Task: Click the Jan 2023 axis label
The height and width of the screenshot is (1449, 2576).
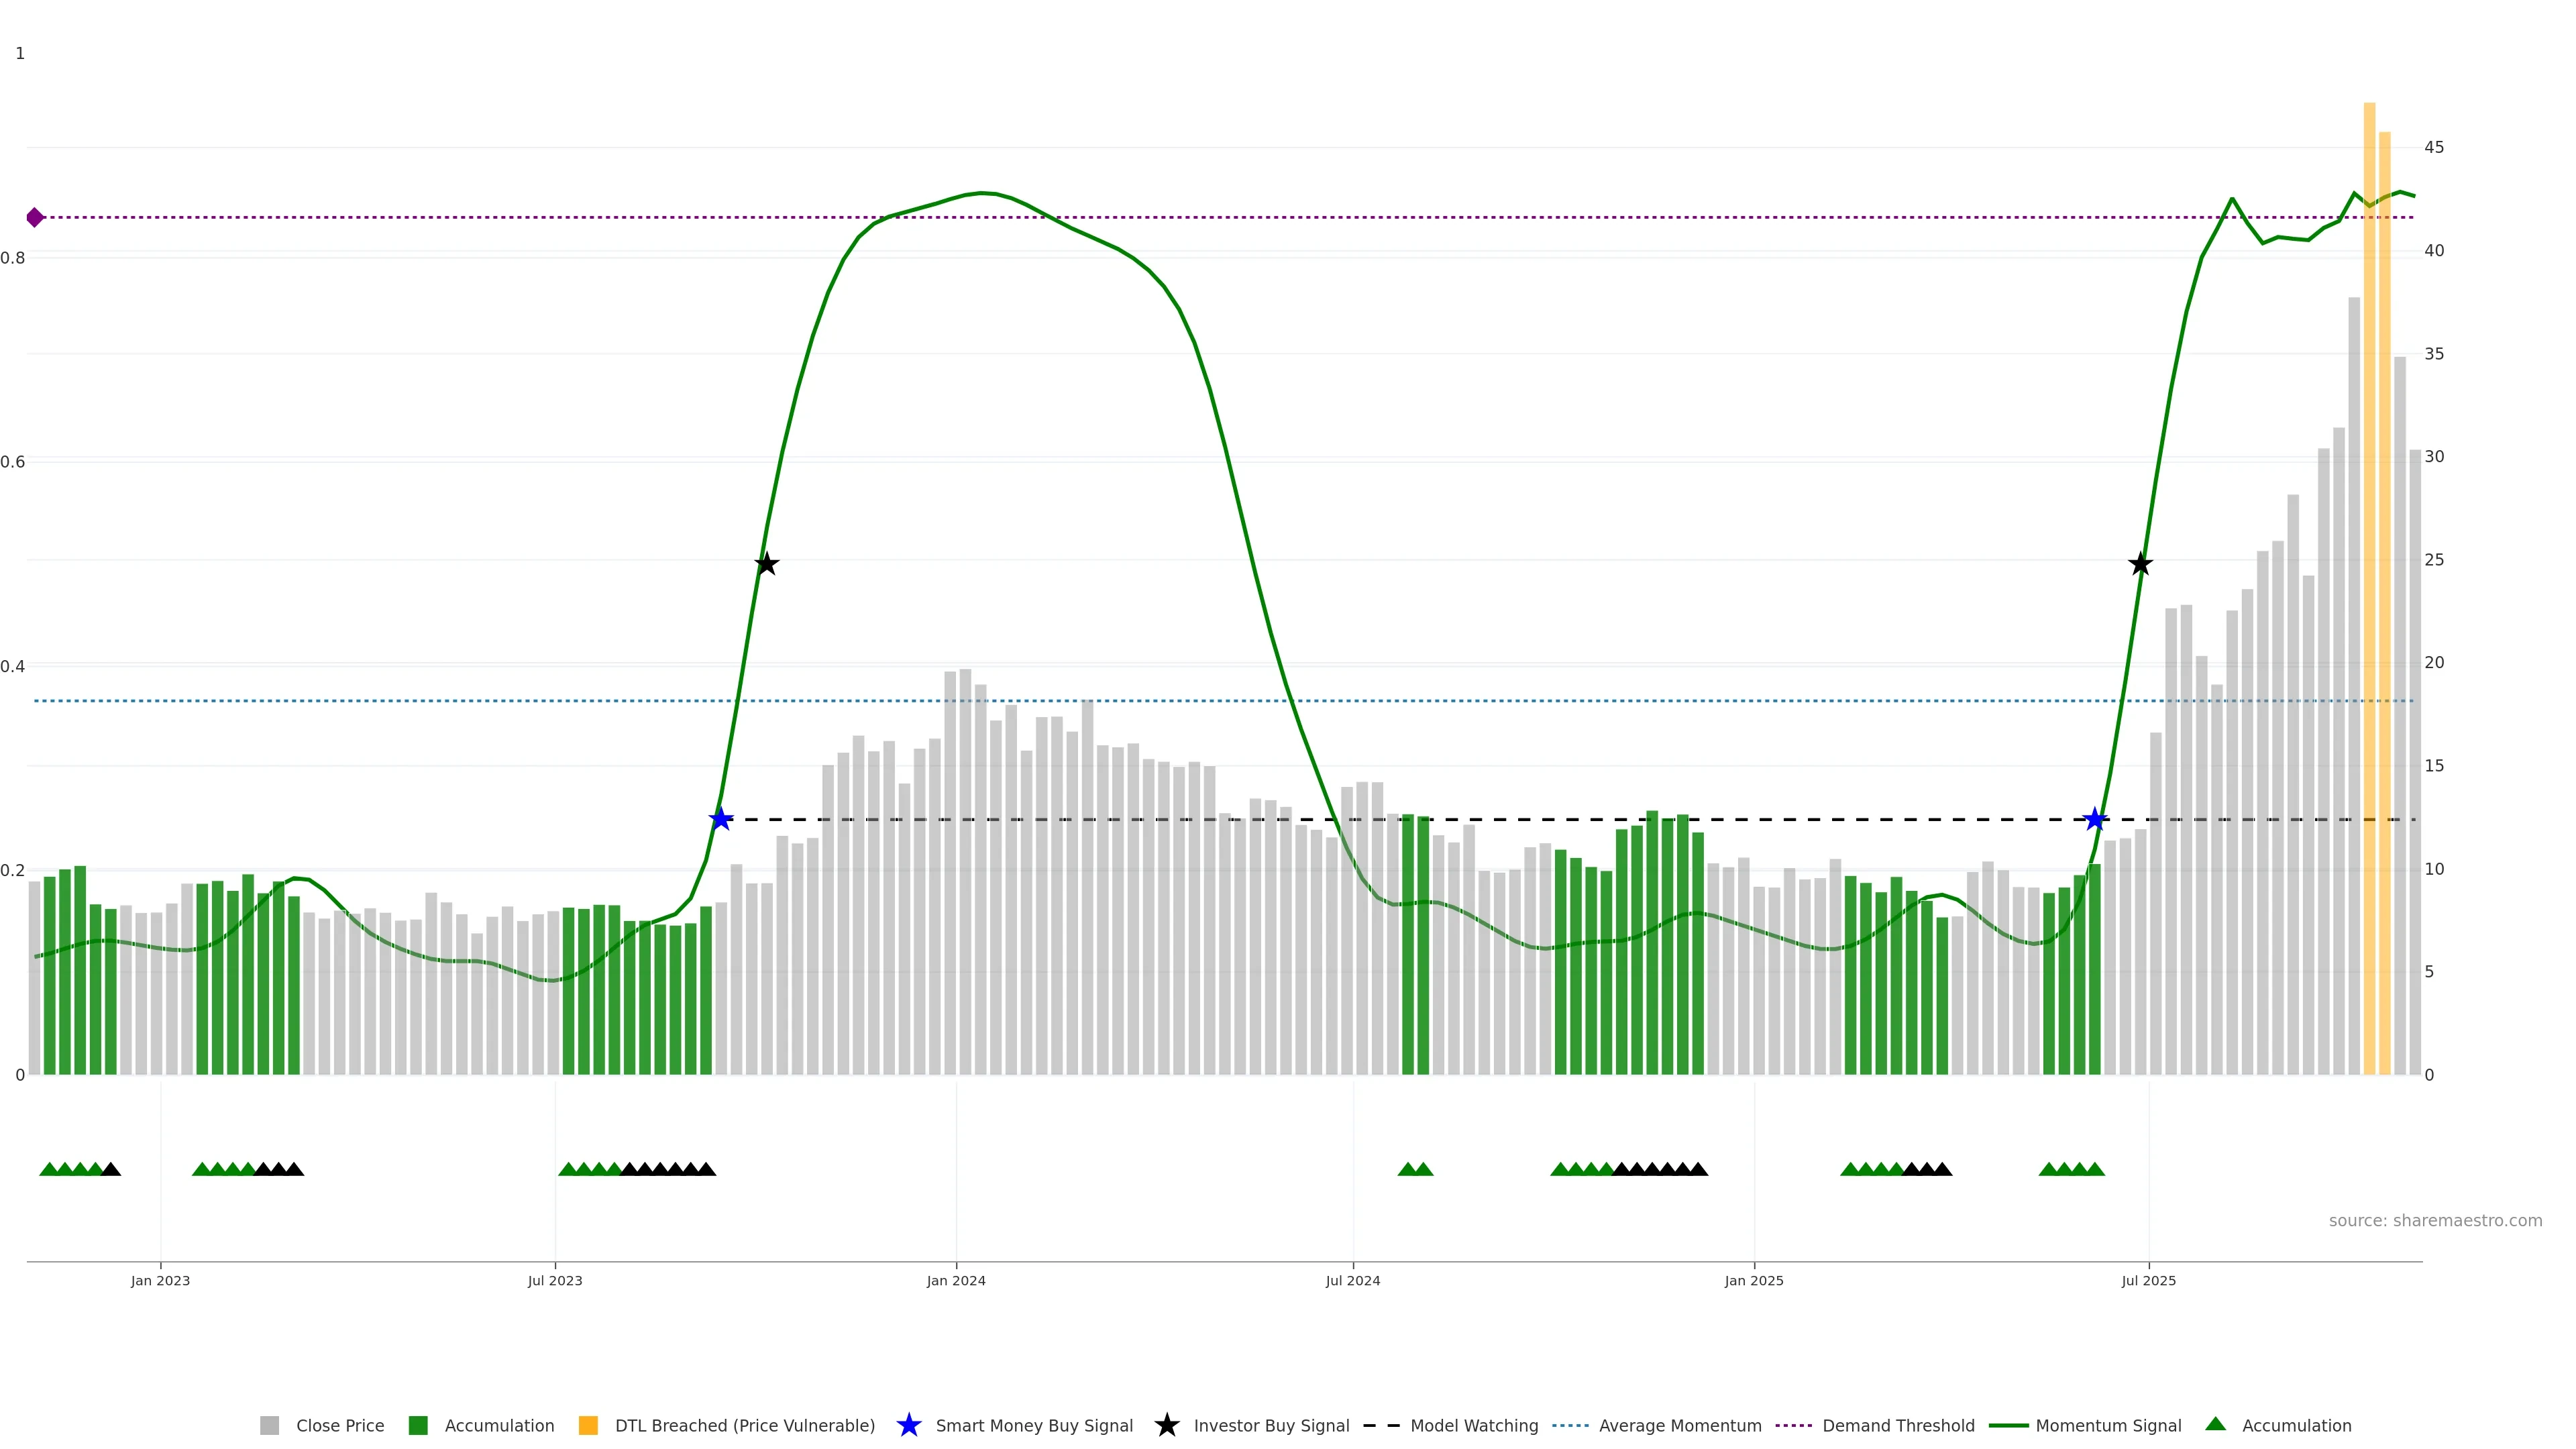Action: [x=160, y=1280]
